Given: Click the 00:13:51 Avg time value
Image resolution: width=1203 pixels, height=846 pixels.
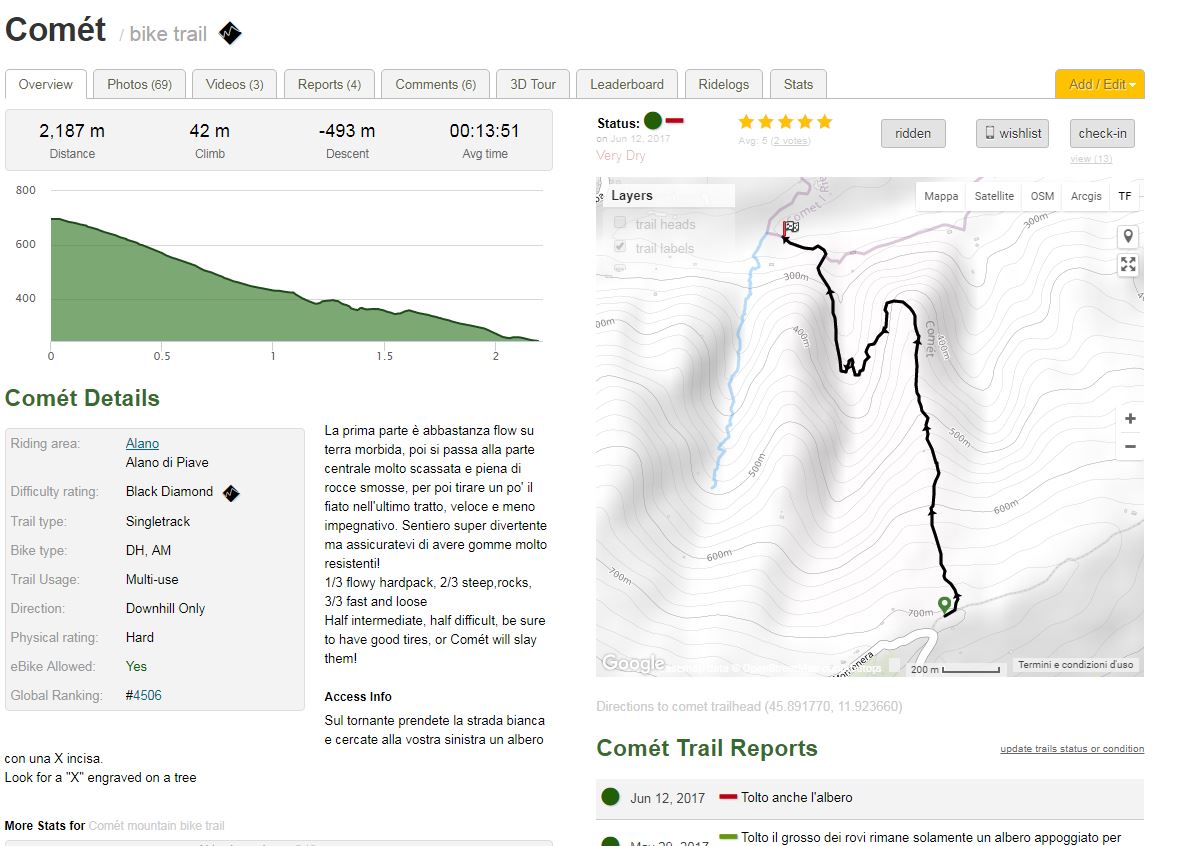Looking at the screenshot, I should click(485, 131).
